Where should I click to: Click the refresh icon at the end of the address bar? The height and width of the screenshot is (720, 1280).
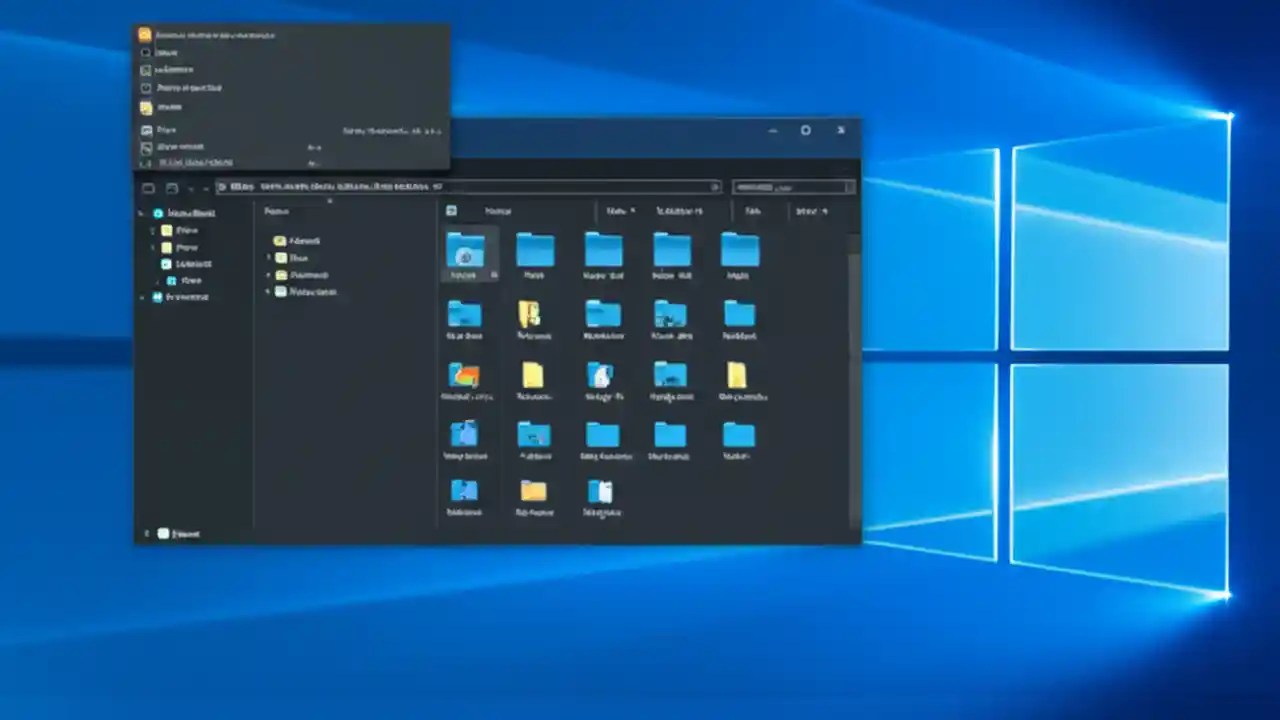pyautogui.click(x=714, y=187)
